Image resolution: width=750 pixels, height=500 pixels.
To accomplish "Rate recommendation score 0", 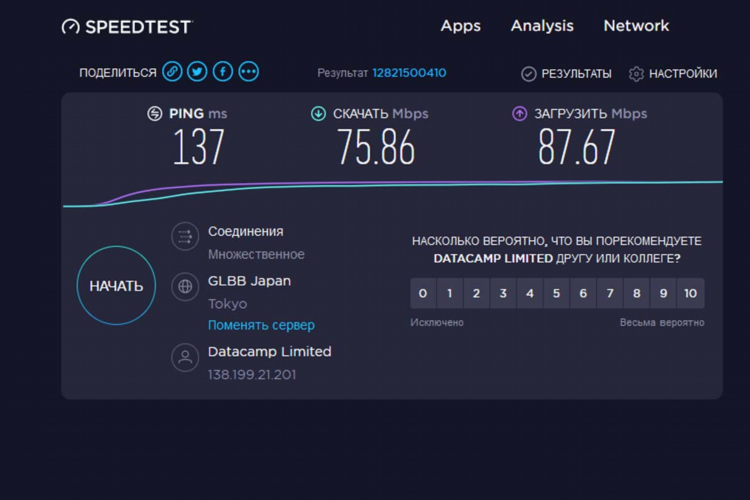I will click(423, 293).
